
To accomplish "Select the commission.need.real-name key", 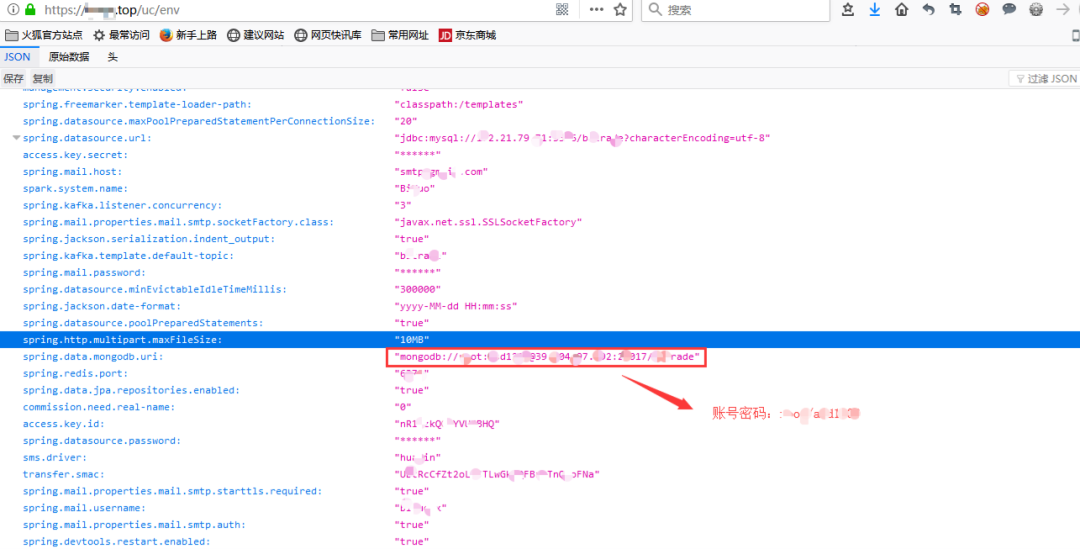I will [99, 407].
